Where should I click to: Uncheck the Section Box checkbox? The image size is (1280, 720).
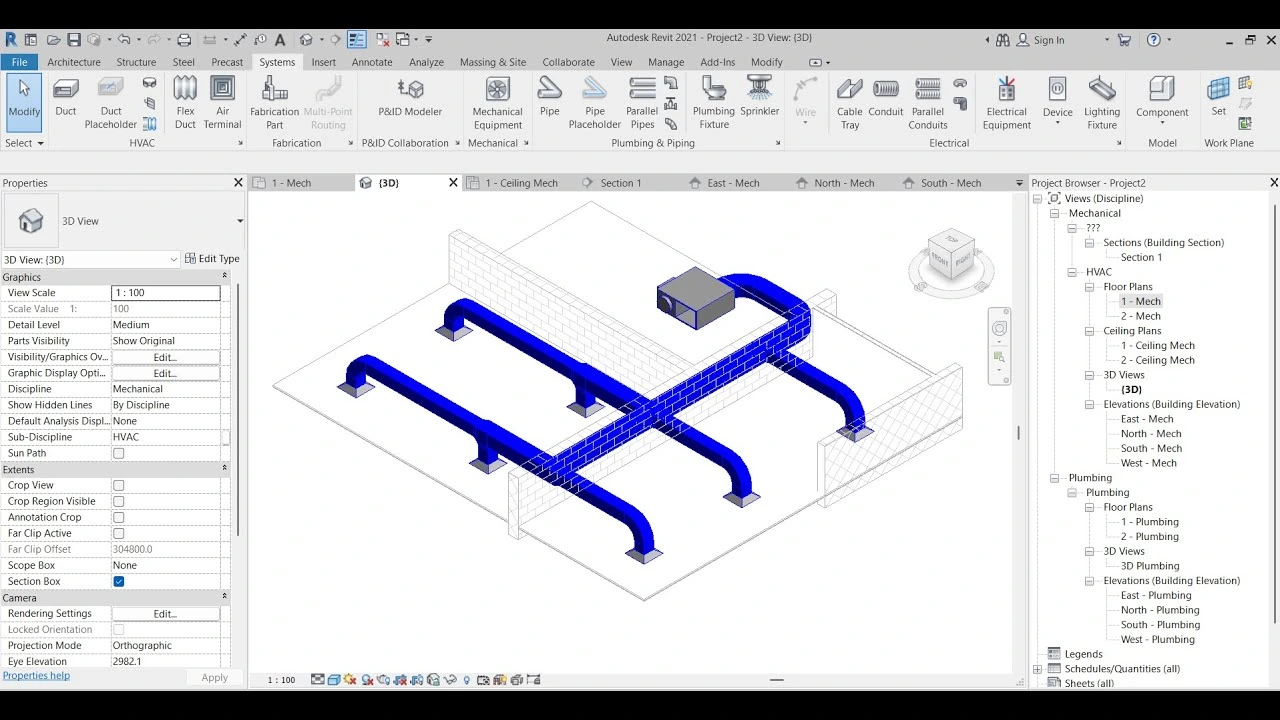coord(119,581)
